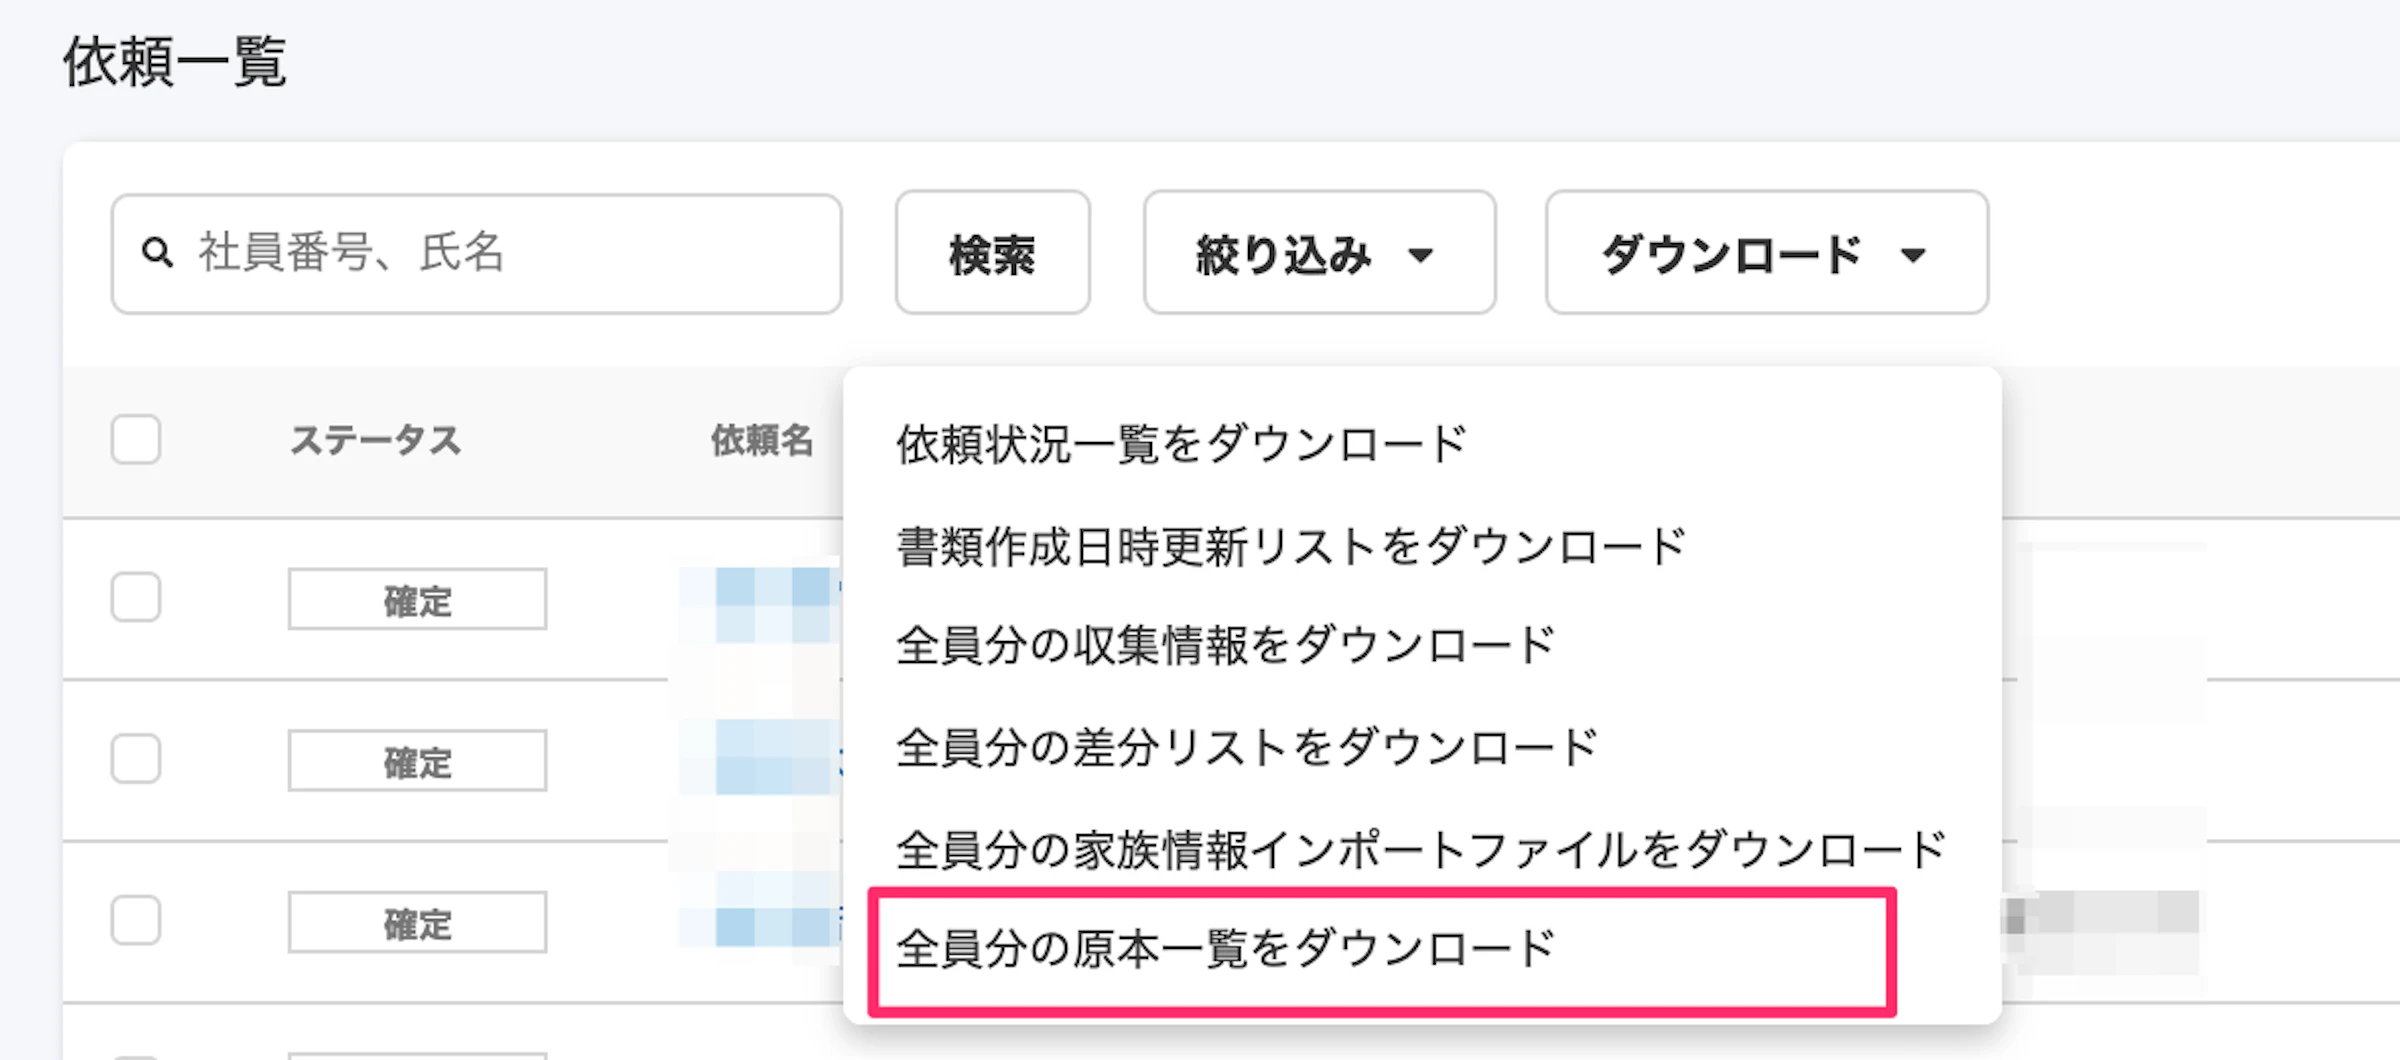The image size is (2400, 1060).
Task: Click the first 確定 status button
Action: pos(417,600)
